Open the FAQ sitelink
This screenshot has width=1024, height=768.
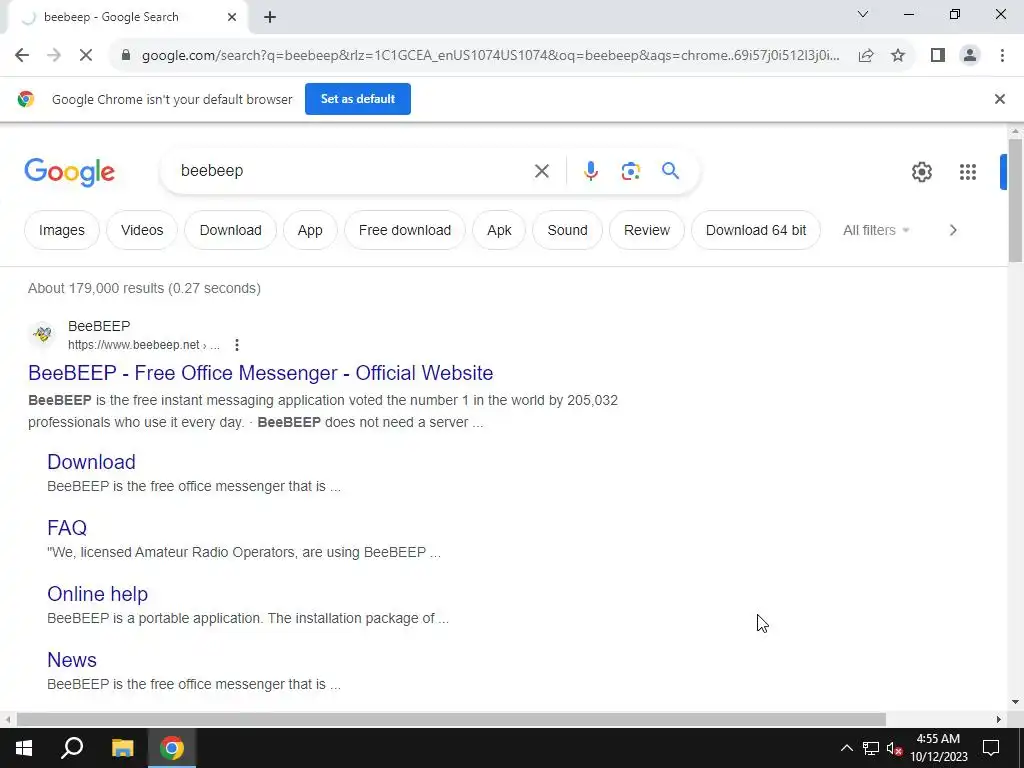67,528
